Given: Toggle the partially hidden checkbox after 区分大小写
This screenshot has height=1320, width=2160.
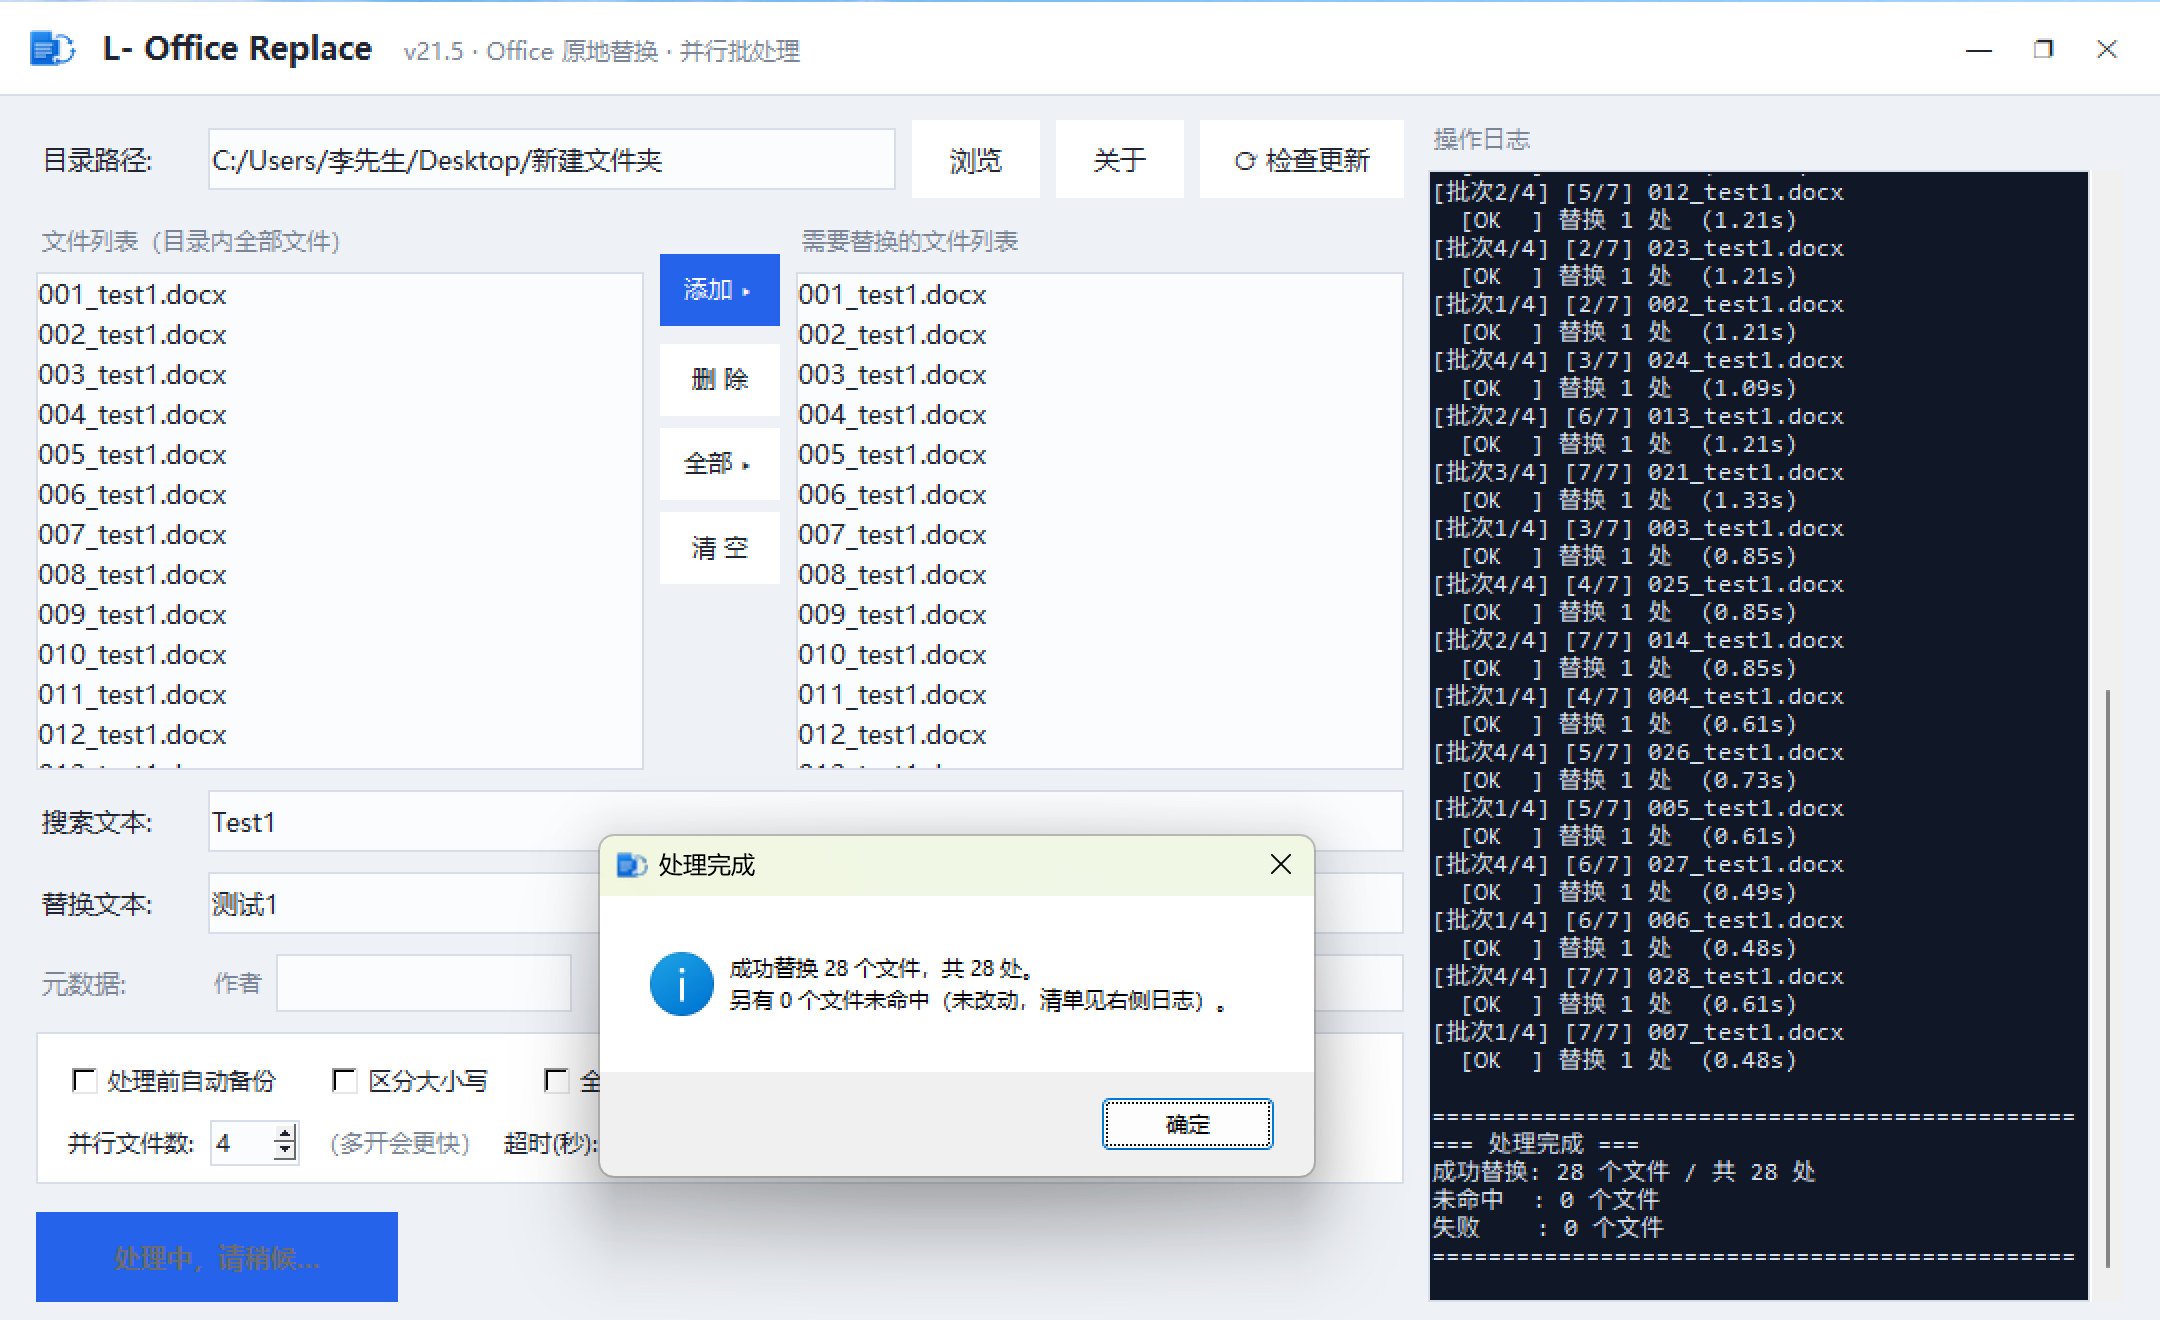Looking at the screenshot, I should pyautogui.click(x=556, y=1081).
